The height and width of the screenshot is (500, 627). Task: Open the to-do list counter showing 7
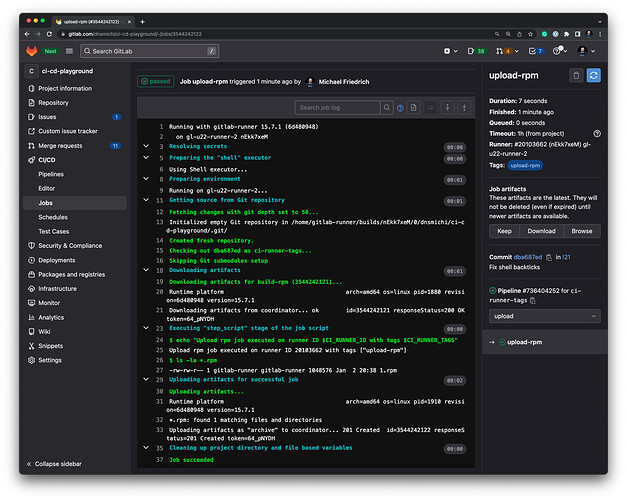coord(536,51)
